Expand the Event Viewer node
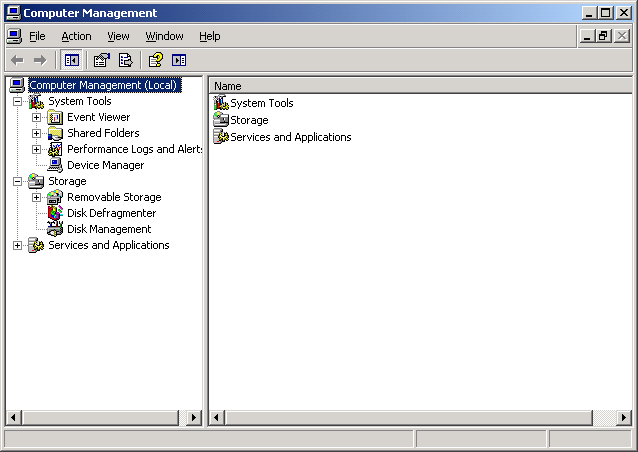The height and width of the screenshot is (452, 638). [36, 118]
